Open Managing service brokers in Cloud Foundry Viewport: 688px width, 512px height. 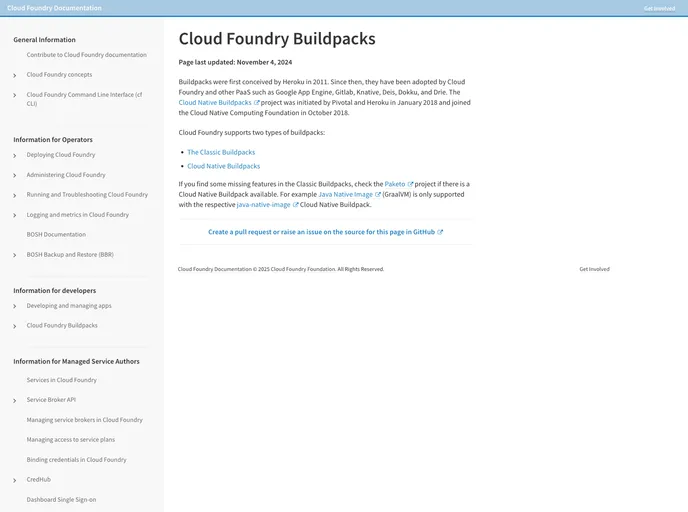[84, 420]
